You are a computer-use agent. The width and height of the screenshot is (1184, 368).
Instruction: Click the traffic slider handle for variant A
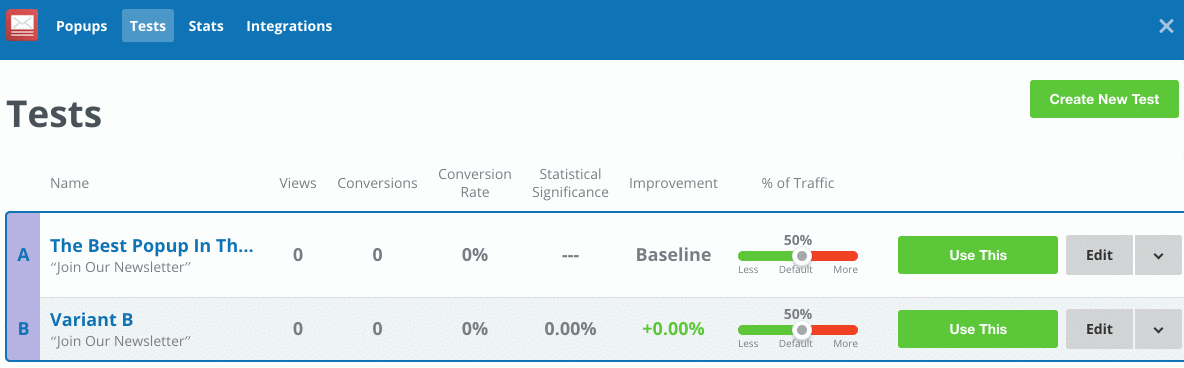(x=802, y=256)
